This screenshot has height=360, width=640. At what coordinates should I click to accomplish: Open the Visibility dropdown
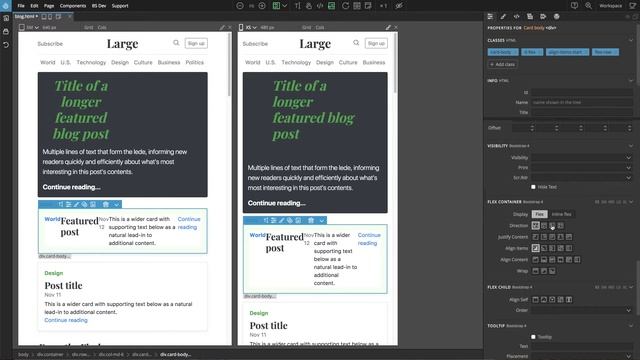[582, 158]
